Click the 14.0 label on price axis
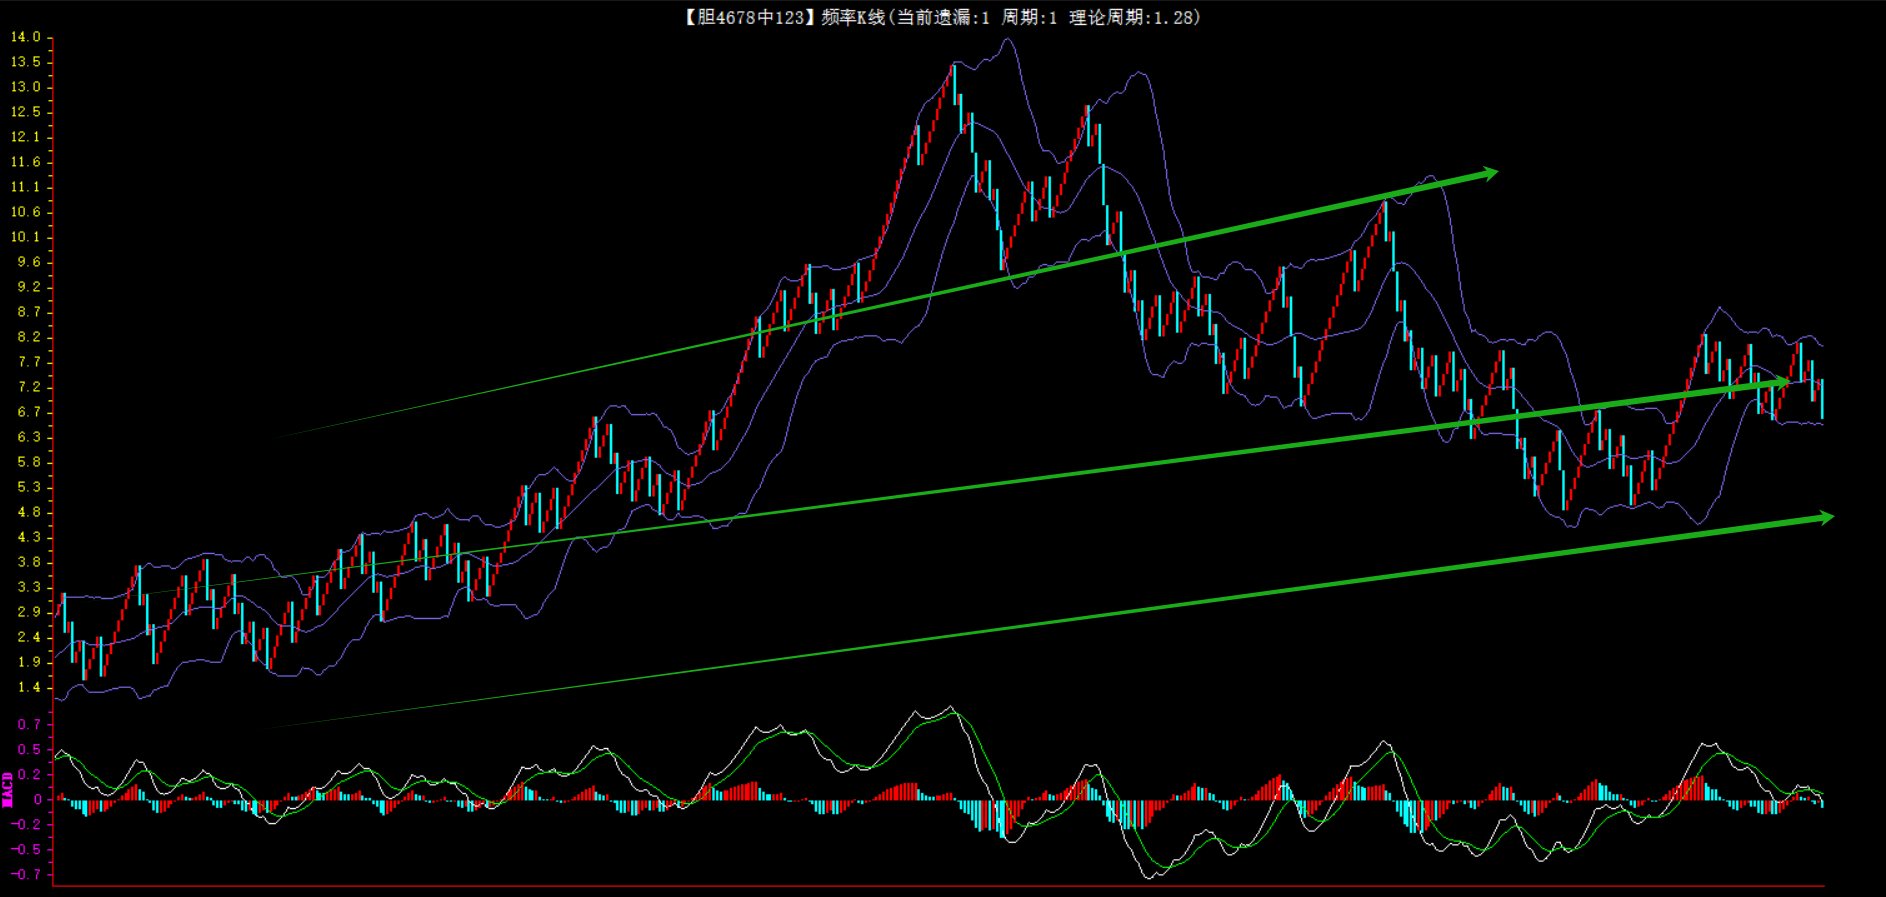Image resolution: width=1886 pixels, height=897 pixels. [26, 37]
